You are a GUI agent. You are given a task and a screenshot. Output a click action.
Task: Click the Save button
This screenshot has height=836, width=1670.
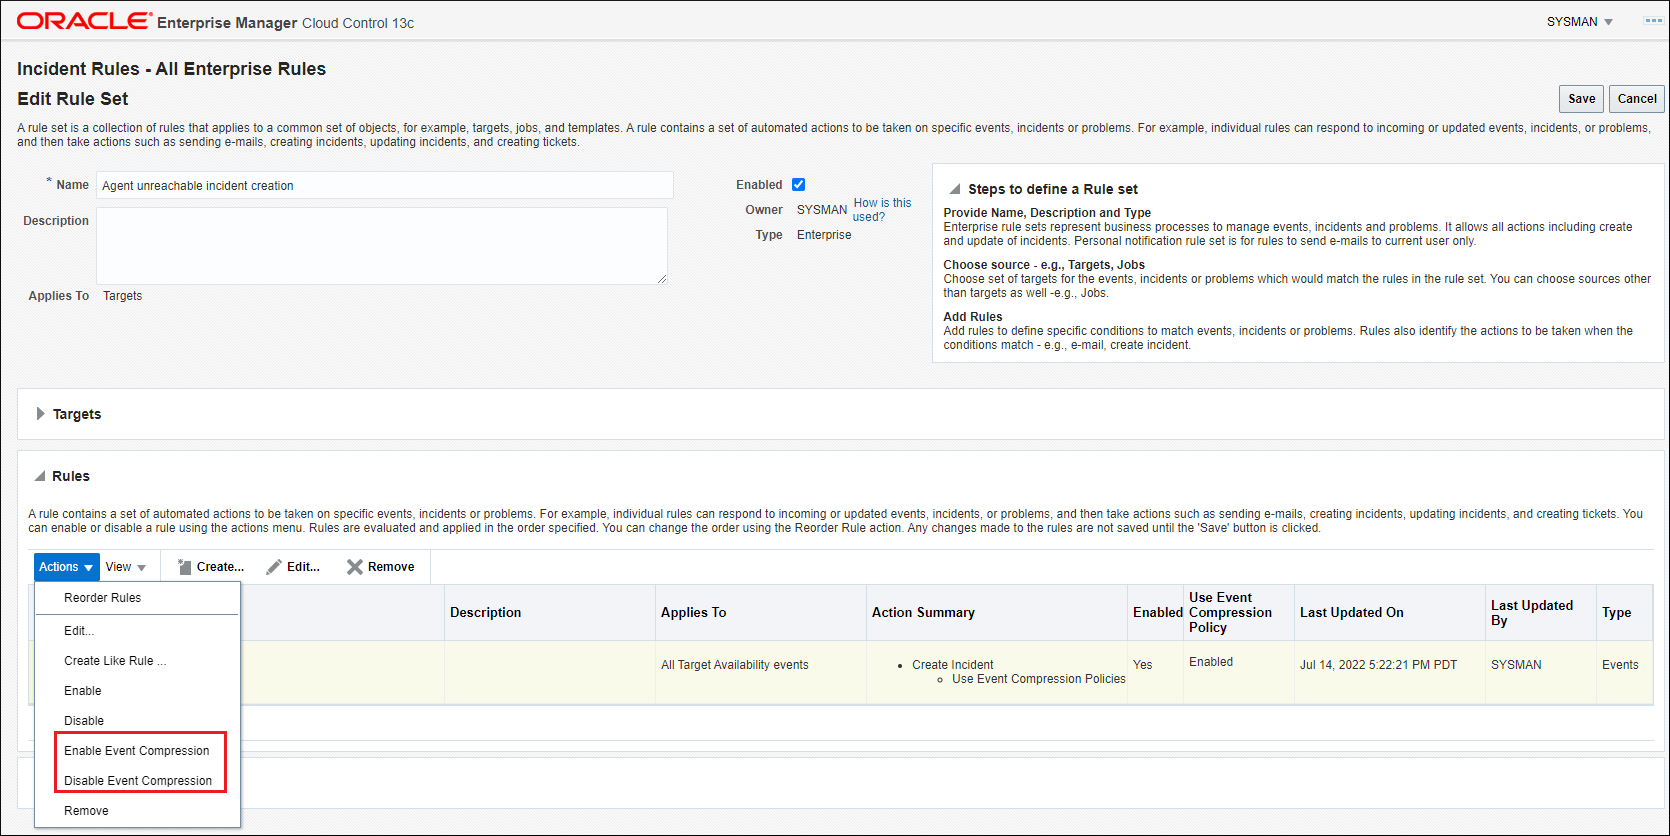click(1581, 99)
